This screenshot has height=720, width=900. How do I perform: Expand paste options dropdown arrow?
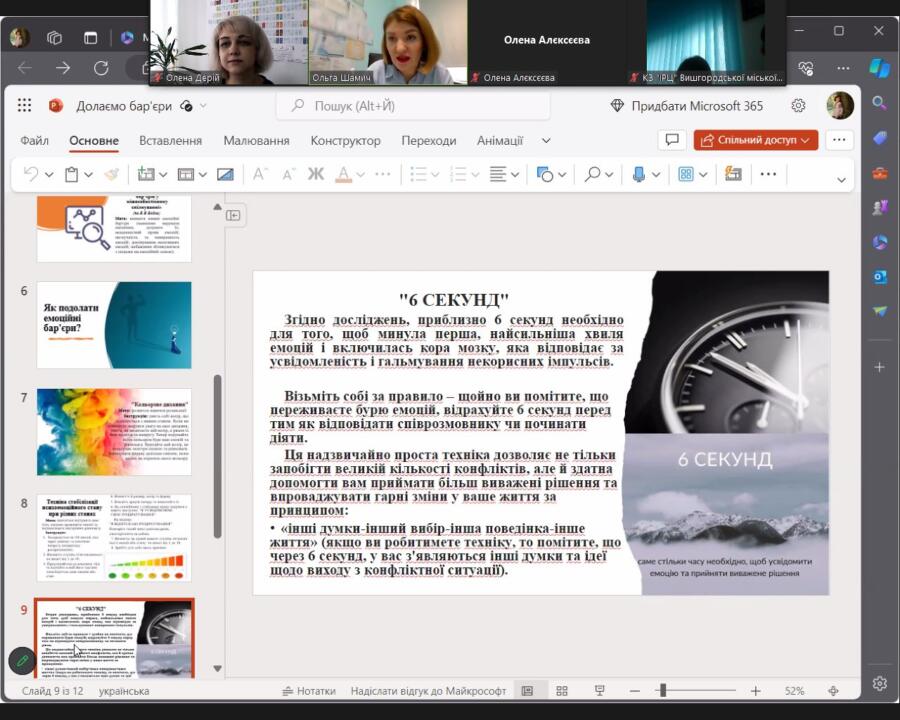tap(88, 175)
